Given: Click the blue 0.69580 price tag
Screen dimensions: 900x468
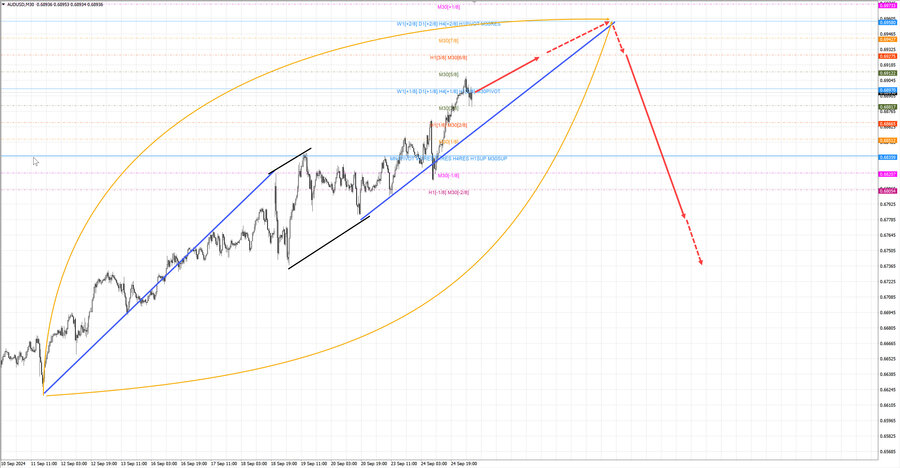Looking at the screenshot, I should pos(888,23).
